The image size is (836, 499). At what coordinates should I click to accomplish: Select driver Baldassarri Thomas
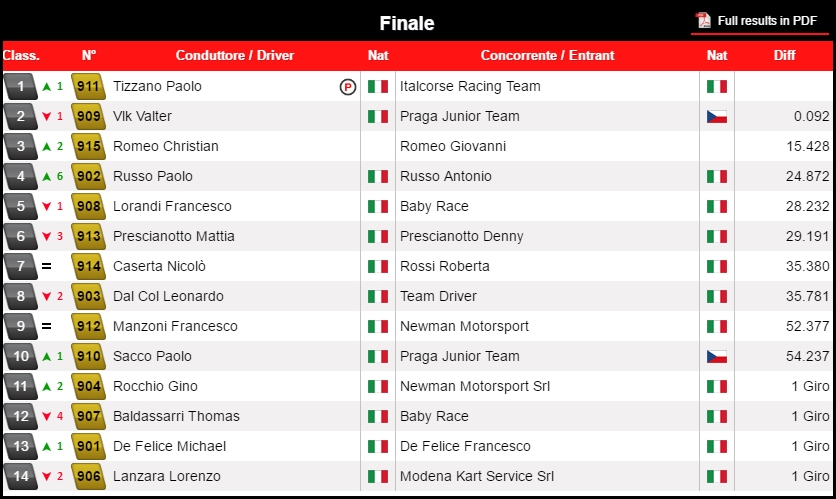pyautogui.click(x=176, y=416)
